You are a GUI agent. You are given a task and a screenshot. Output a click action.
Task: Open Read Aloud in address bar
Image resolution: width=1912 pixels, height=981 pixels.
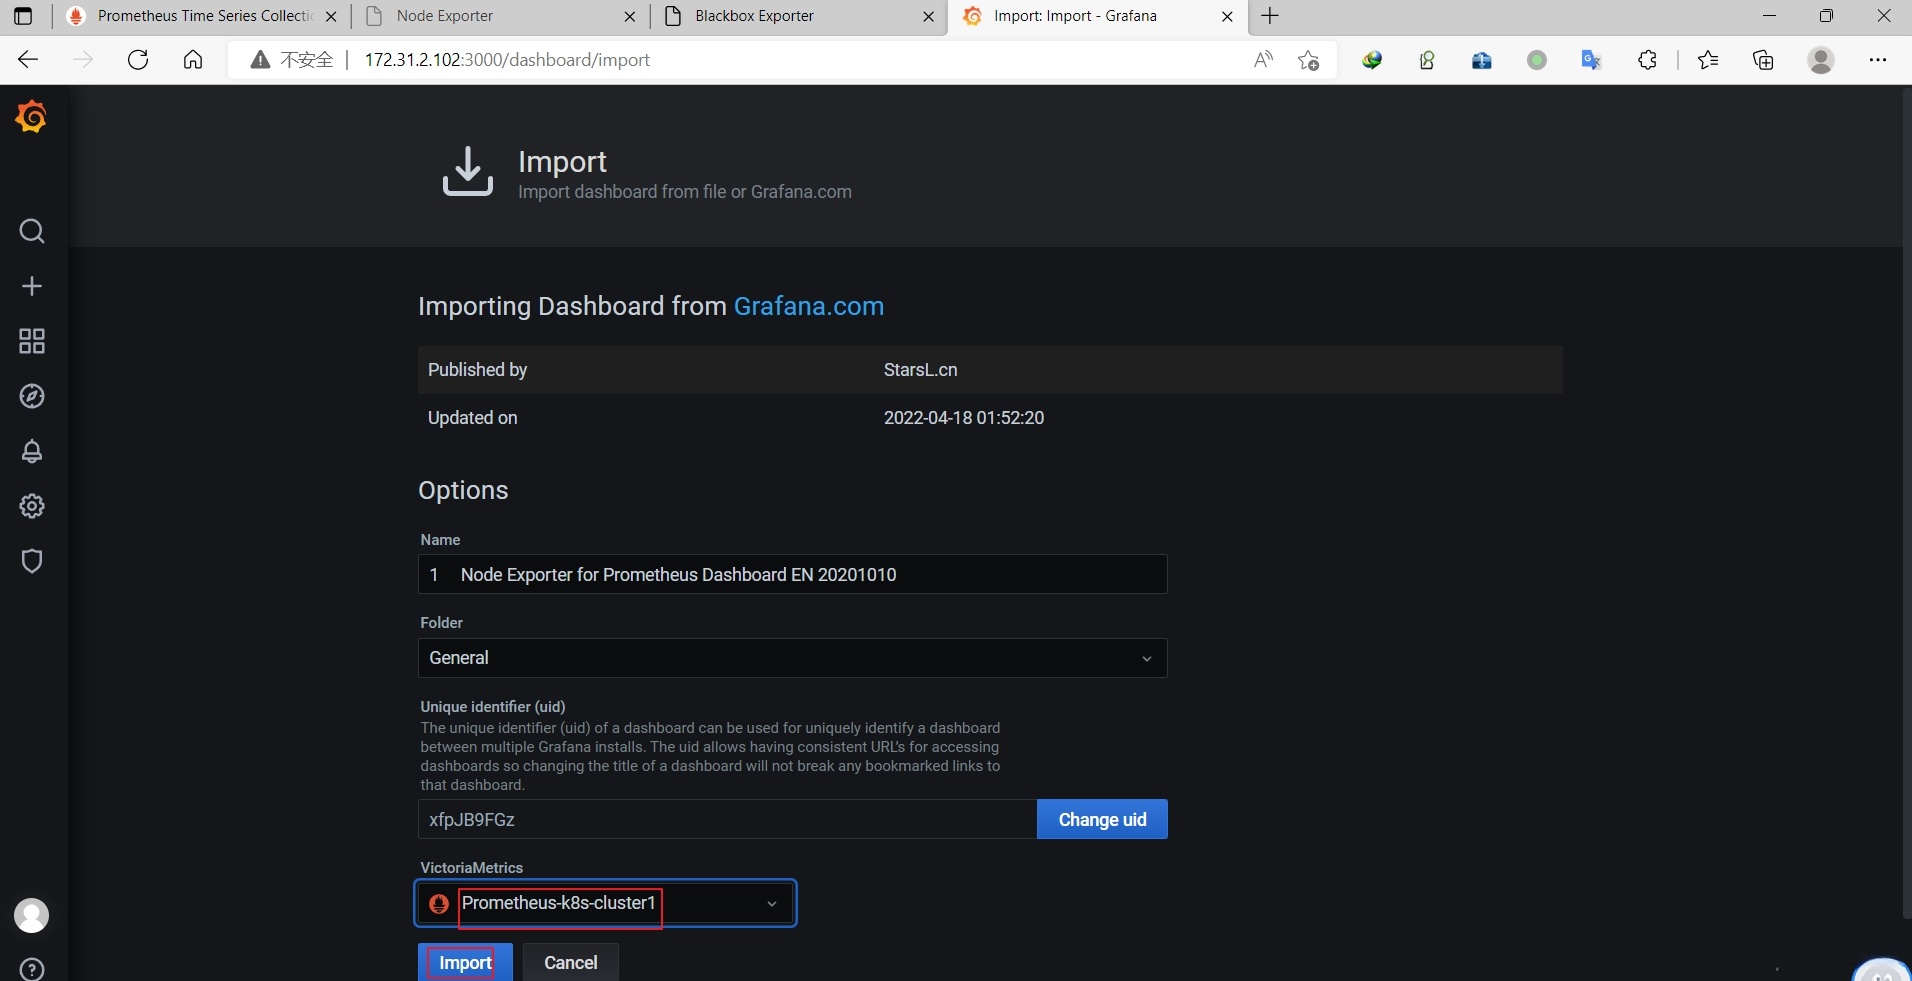point(1264,60)
